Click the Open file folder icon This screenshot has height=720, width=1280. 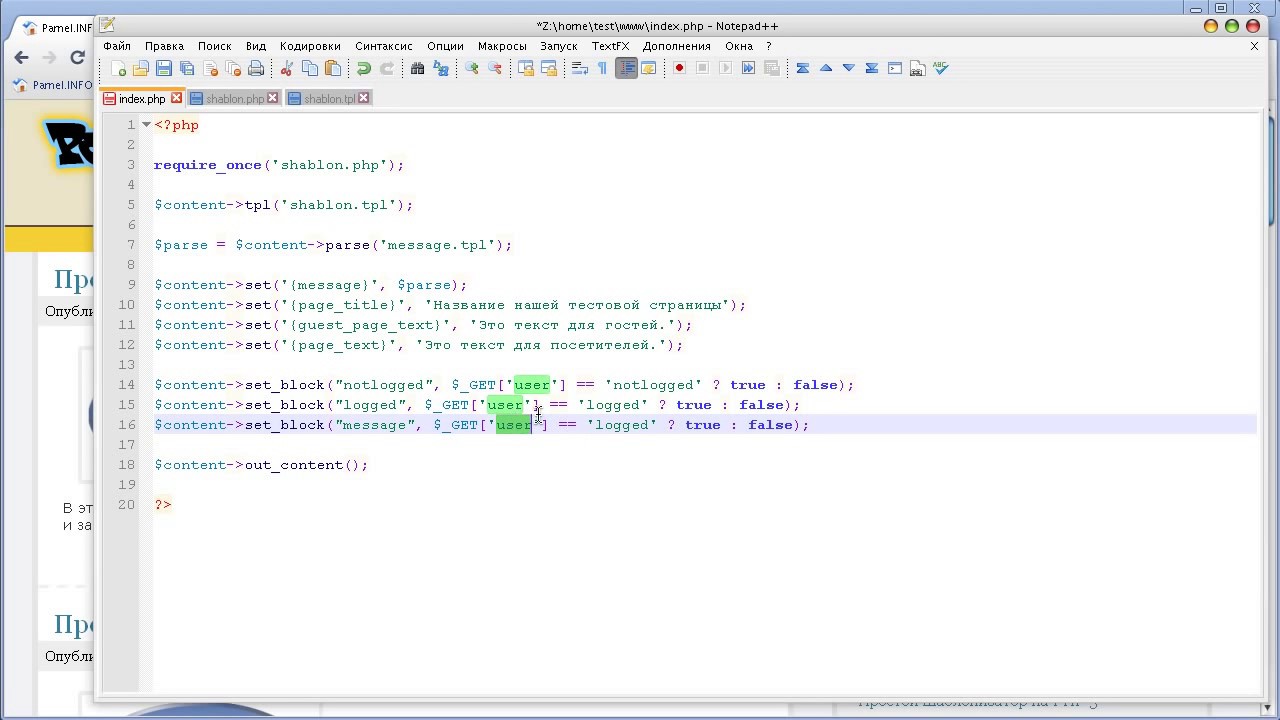point(141,68)
